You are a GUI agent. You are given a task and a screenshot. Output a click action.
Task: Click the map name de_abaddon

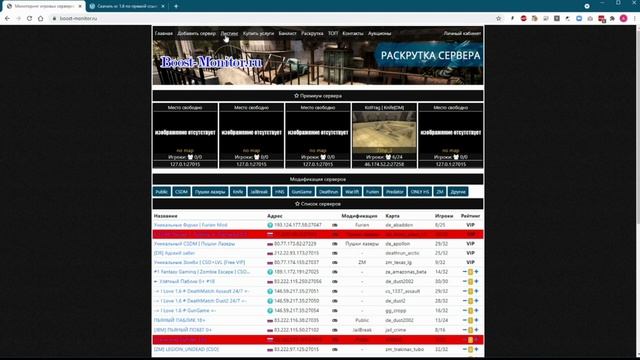[399, 225]
